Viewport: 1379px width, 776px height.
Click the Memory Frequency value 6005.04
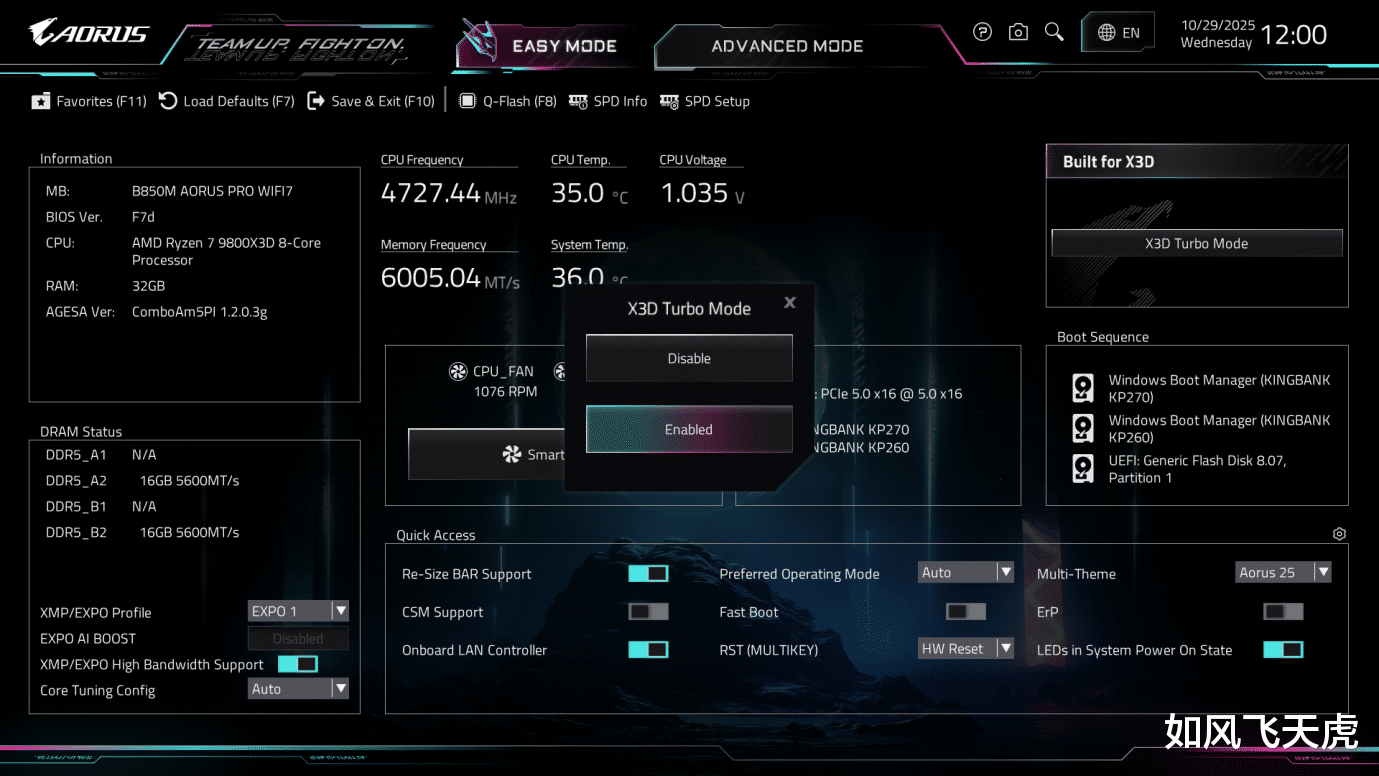coord(431,278)
